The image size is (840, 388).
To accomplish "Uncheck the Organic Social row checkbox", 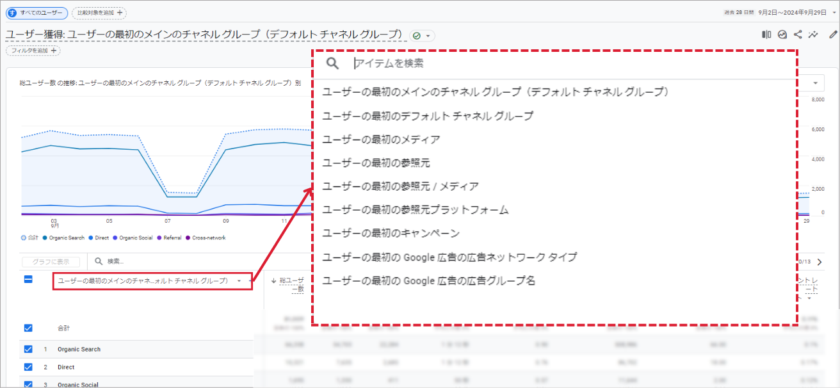I will tap(28, 384).
